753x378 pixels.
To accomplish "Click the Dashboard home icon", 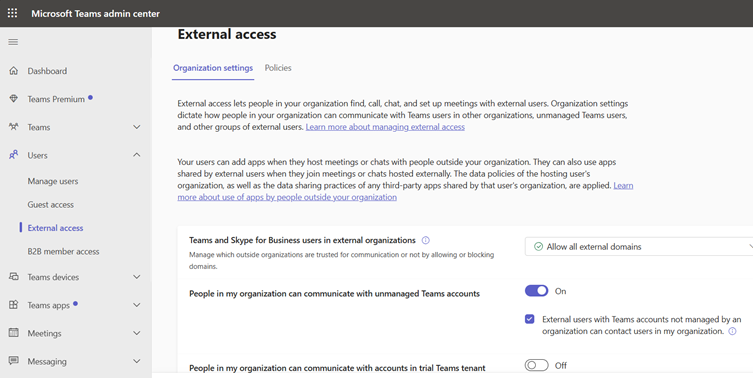I will click(x=13, y=71).
